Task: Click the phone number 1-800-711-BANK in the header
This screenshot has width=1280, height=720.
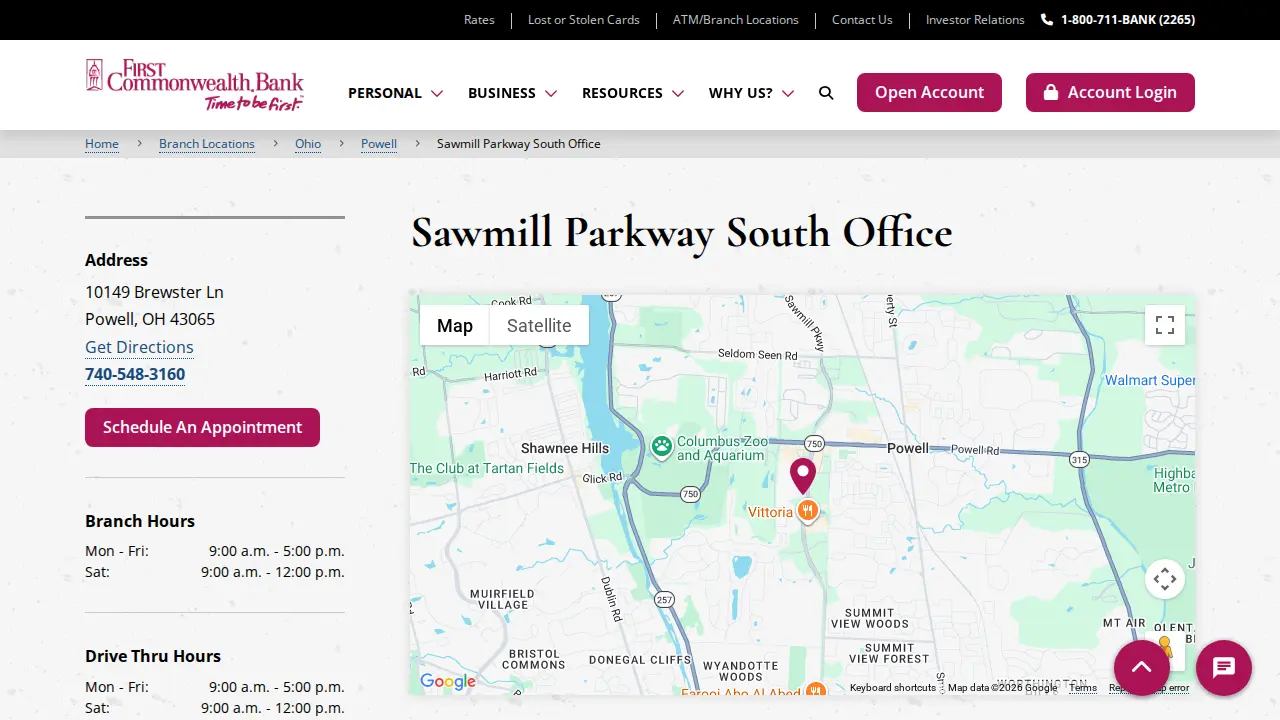Action: (1118, 20)
